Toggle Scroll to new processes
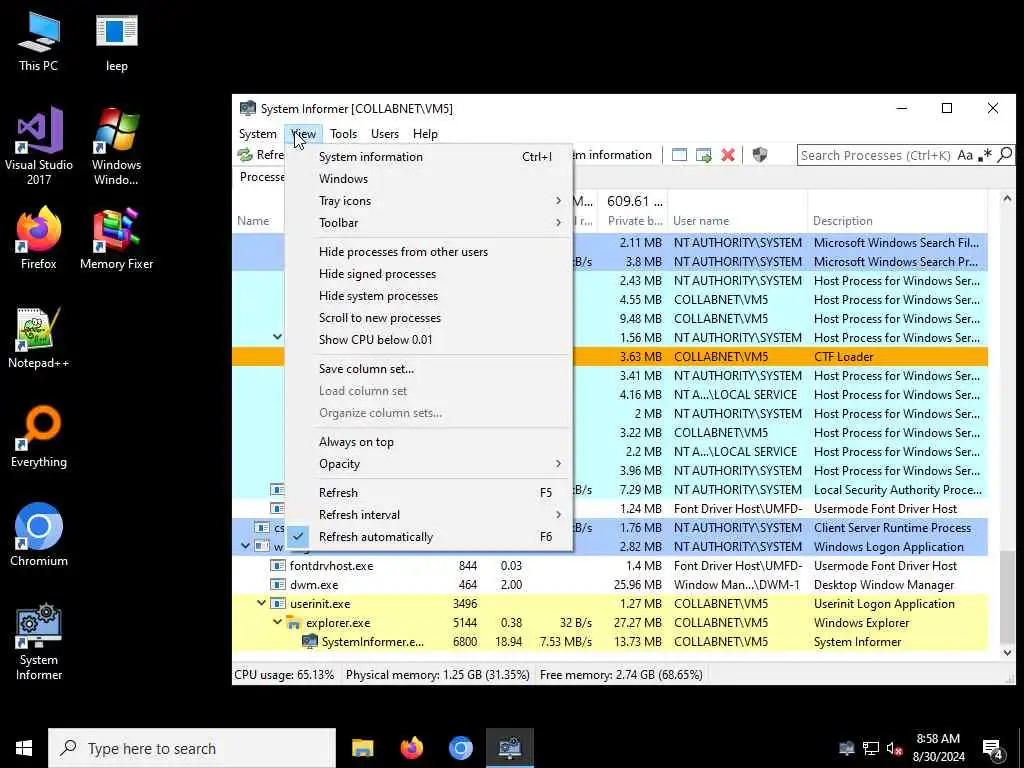1024x768 pixels. click(429, 317)
